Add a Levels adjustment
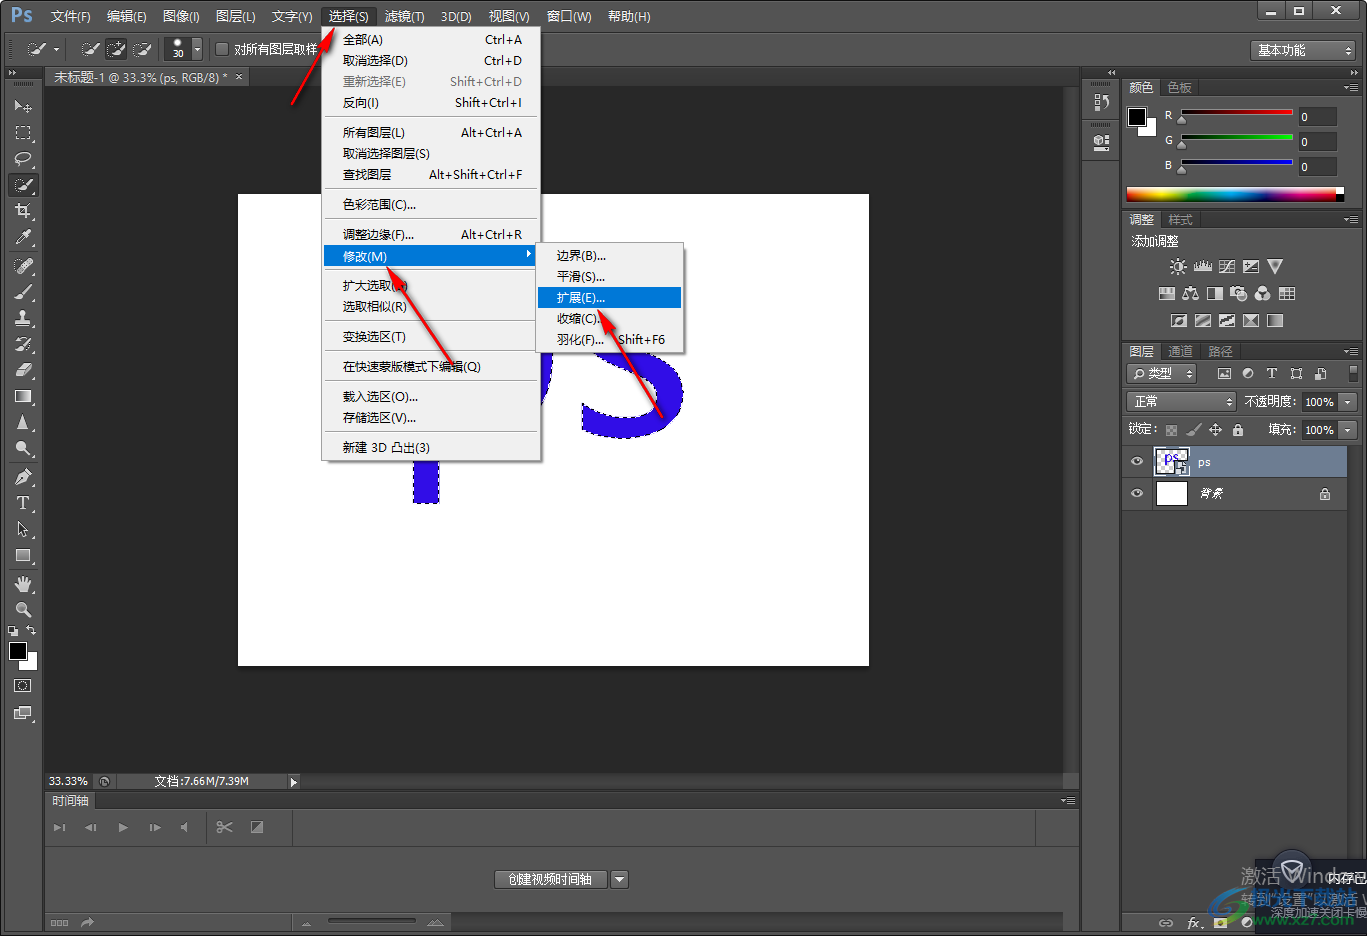This screenshot has width=1367, height=936. coord(1203,267)
